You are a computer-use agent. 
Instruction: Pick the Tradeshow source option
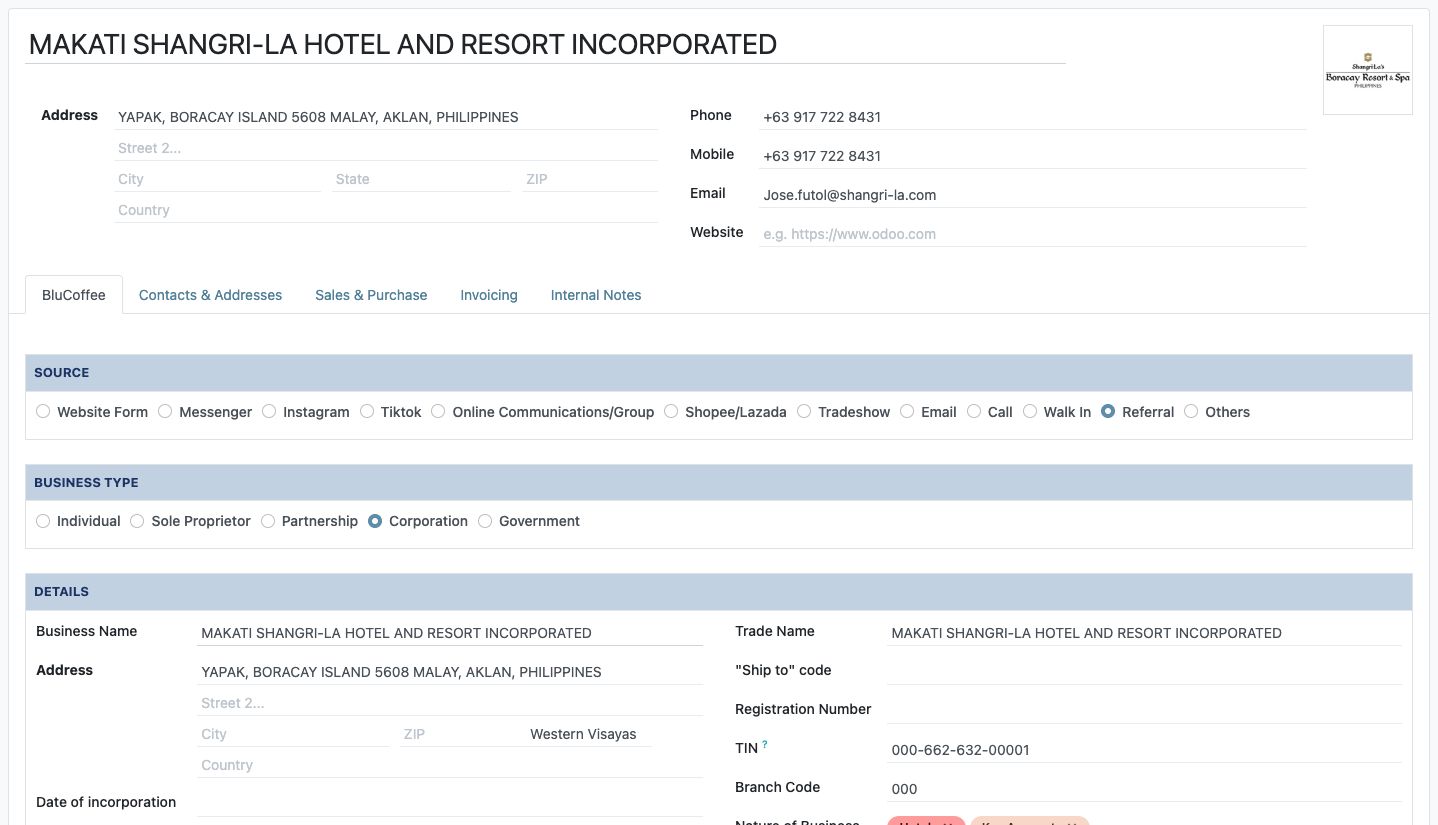804,411
